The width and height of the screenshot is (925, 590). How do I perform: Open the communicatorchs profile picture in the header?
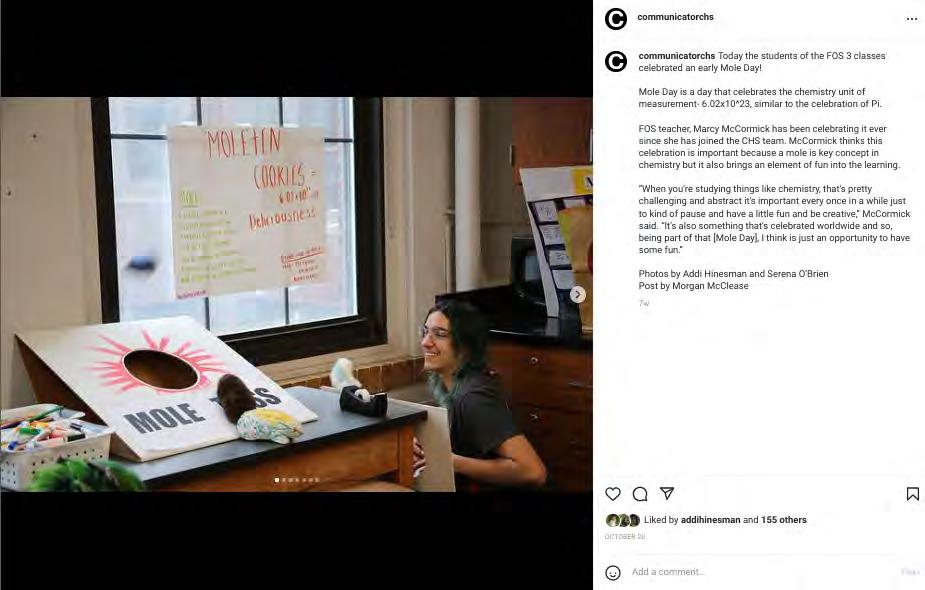(616, 19)
